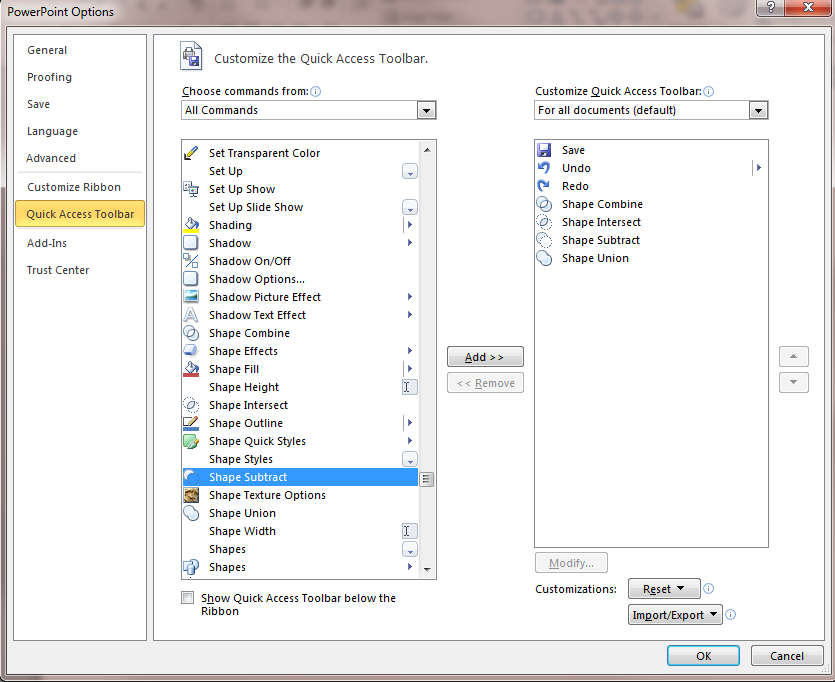Open the For all documents dropdown
The height and width of the screenshot is (682, 835).
tap(758, 110)
